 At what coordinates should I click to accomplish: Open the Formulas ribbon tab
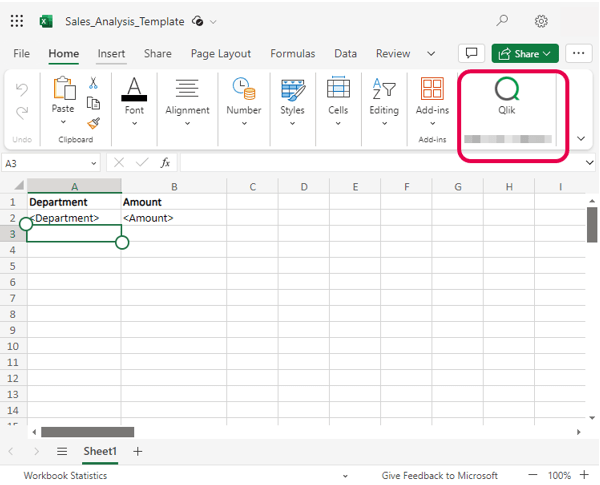pyautogui.click(x=292, y=54)
